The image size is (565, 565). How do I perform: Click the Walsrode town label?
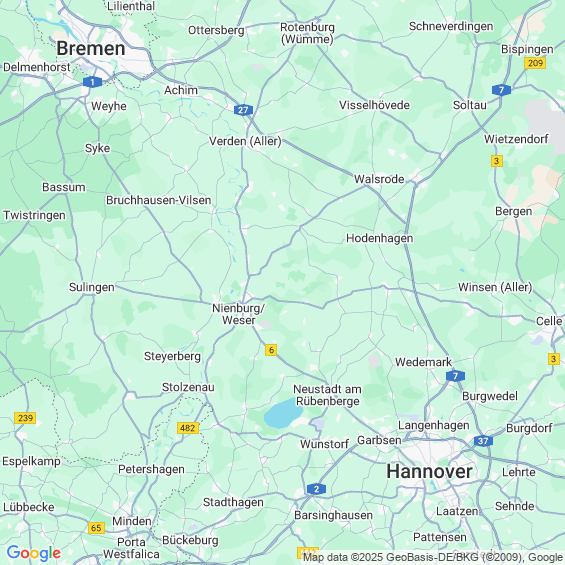tap(379, 179)
